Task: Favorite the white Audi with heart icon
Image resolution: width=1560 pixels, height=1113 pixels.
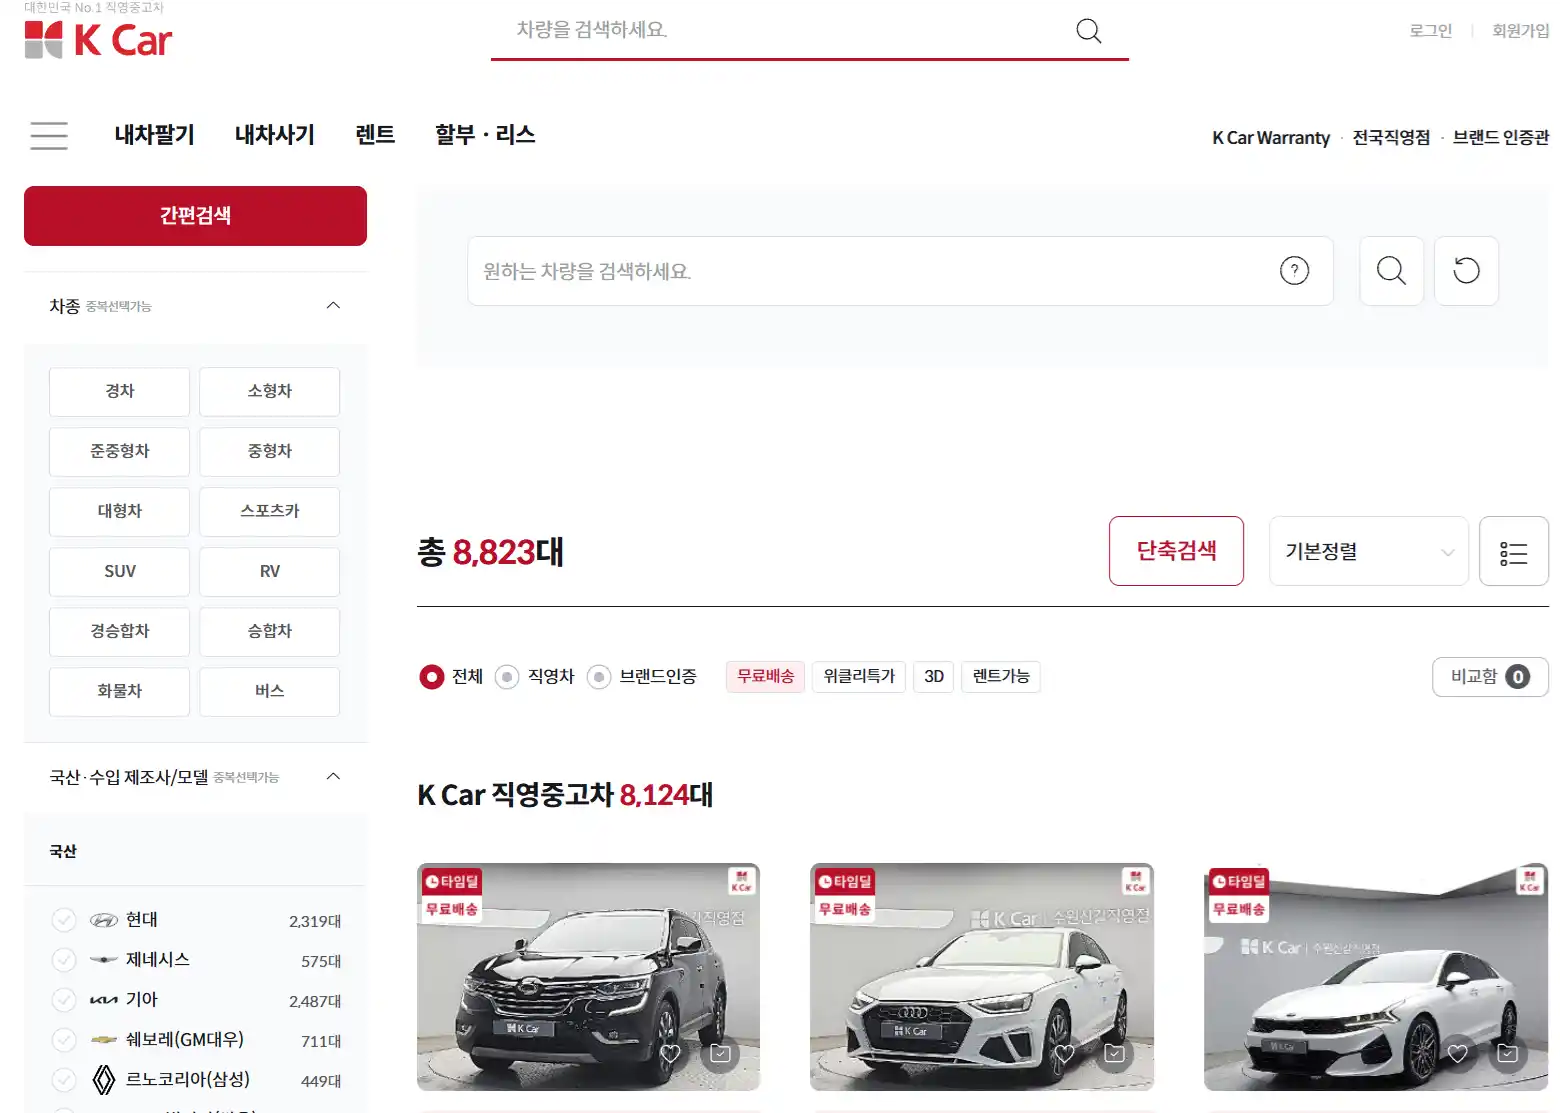Action: (1064, 1053)
